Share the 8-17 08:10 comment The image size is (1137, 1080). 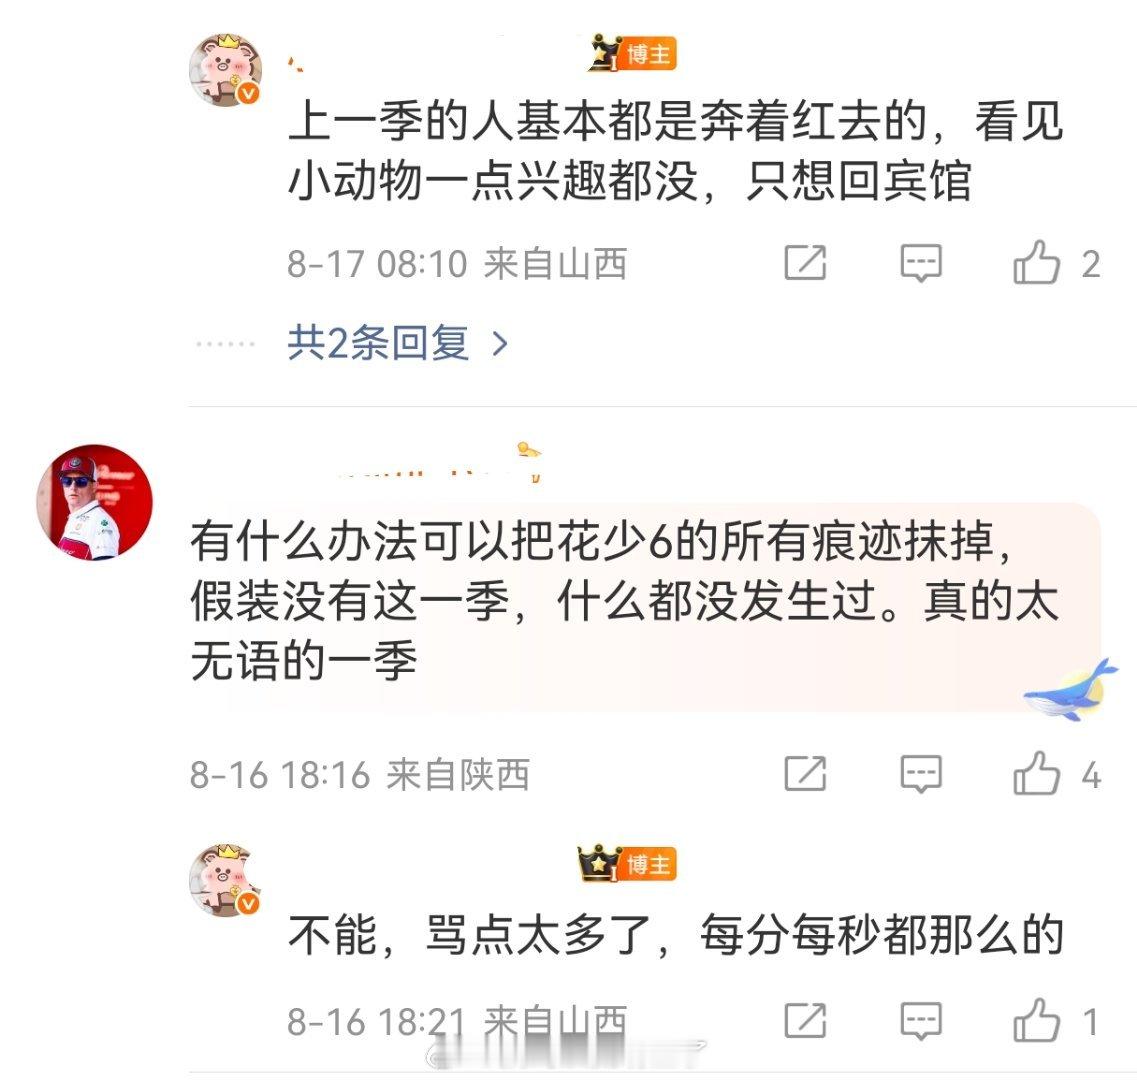805,263
